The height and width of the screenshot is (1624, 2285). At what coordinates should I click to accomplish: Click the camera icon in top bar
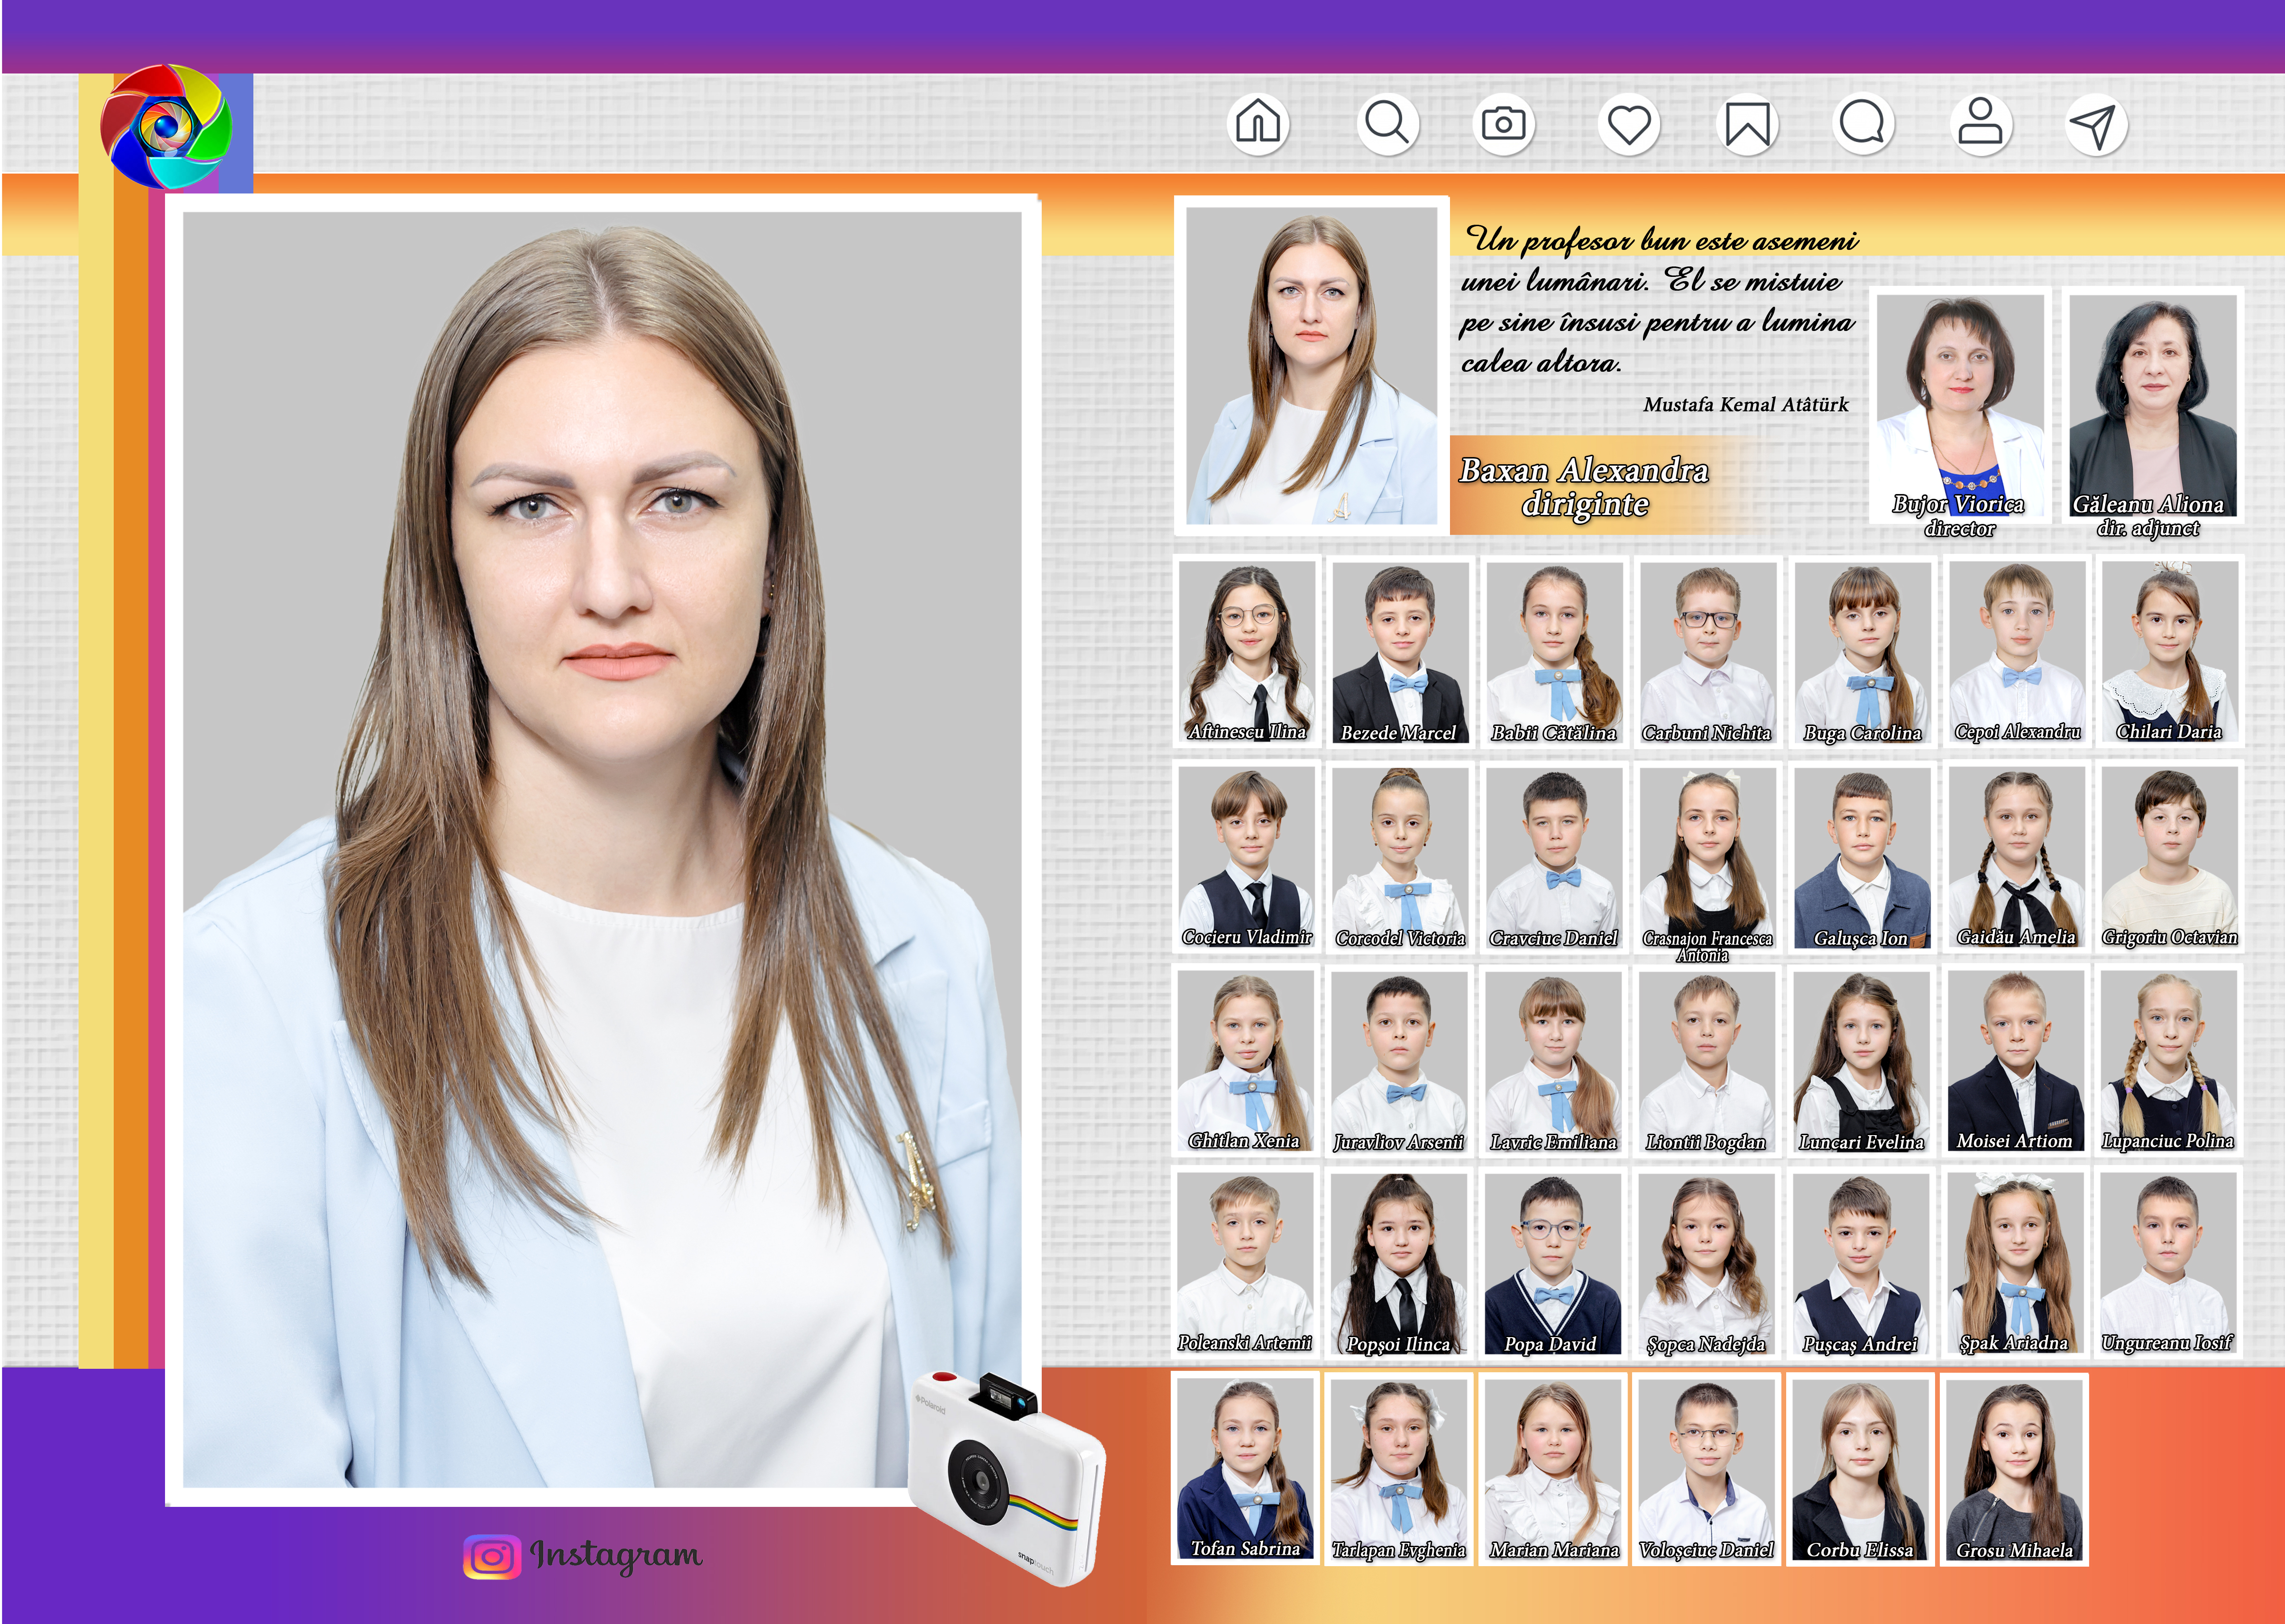1503,124
